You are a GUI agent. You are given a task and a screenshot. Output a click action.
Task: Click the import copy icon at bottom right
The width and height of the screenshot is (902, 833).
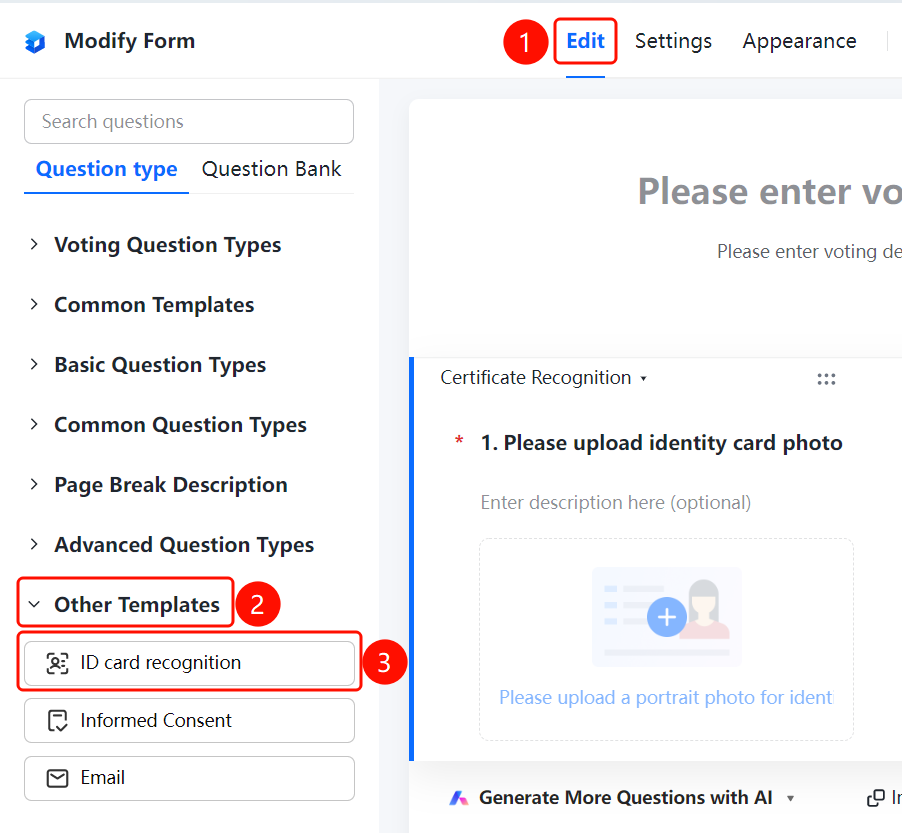(876, 798)
